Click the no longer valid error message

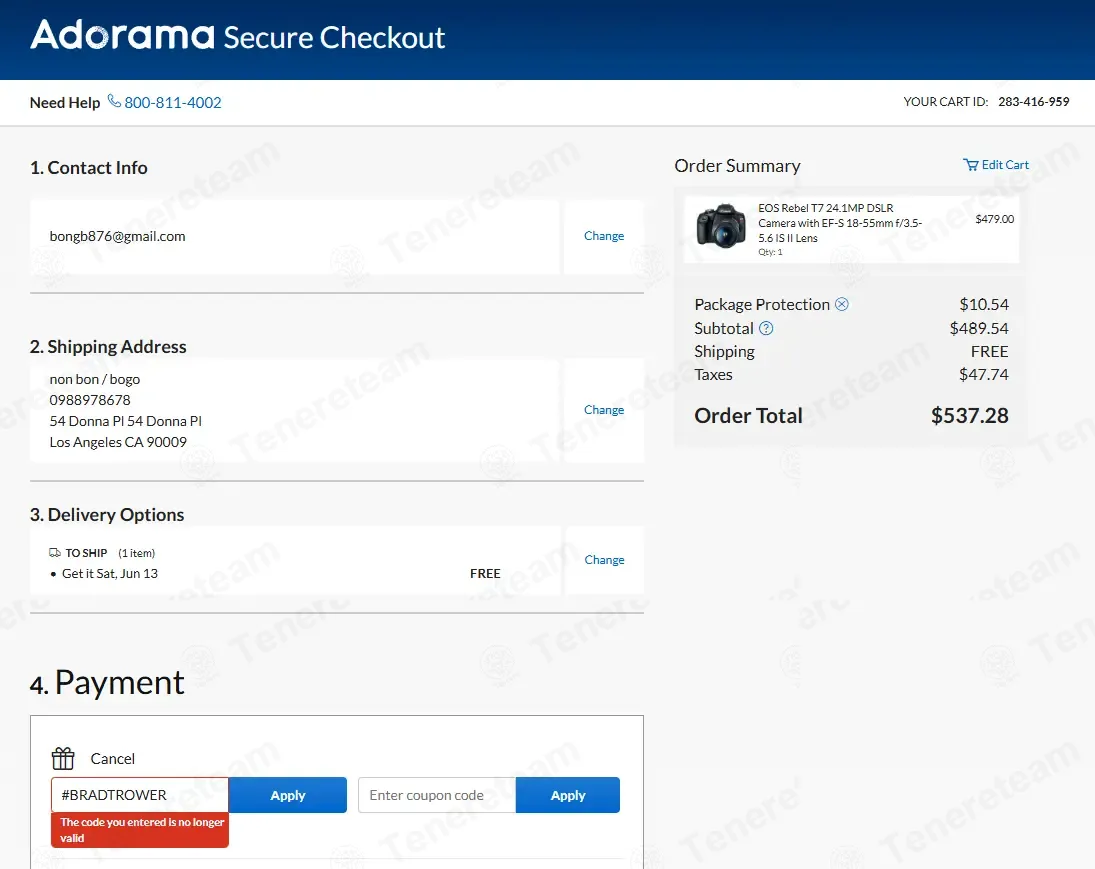click(140, 830)
